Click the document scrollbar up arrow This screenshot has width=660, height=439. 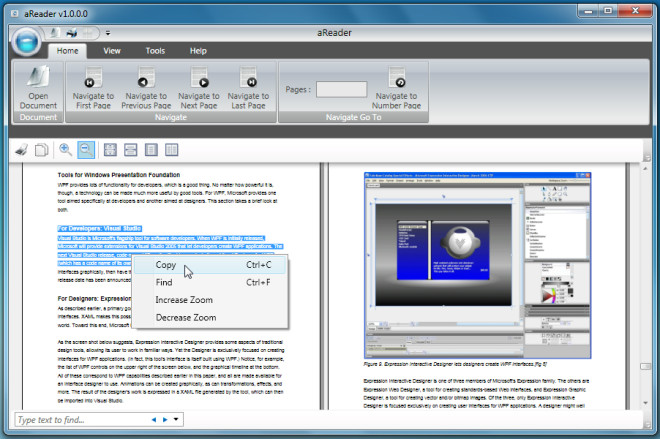(646, 168)
